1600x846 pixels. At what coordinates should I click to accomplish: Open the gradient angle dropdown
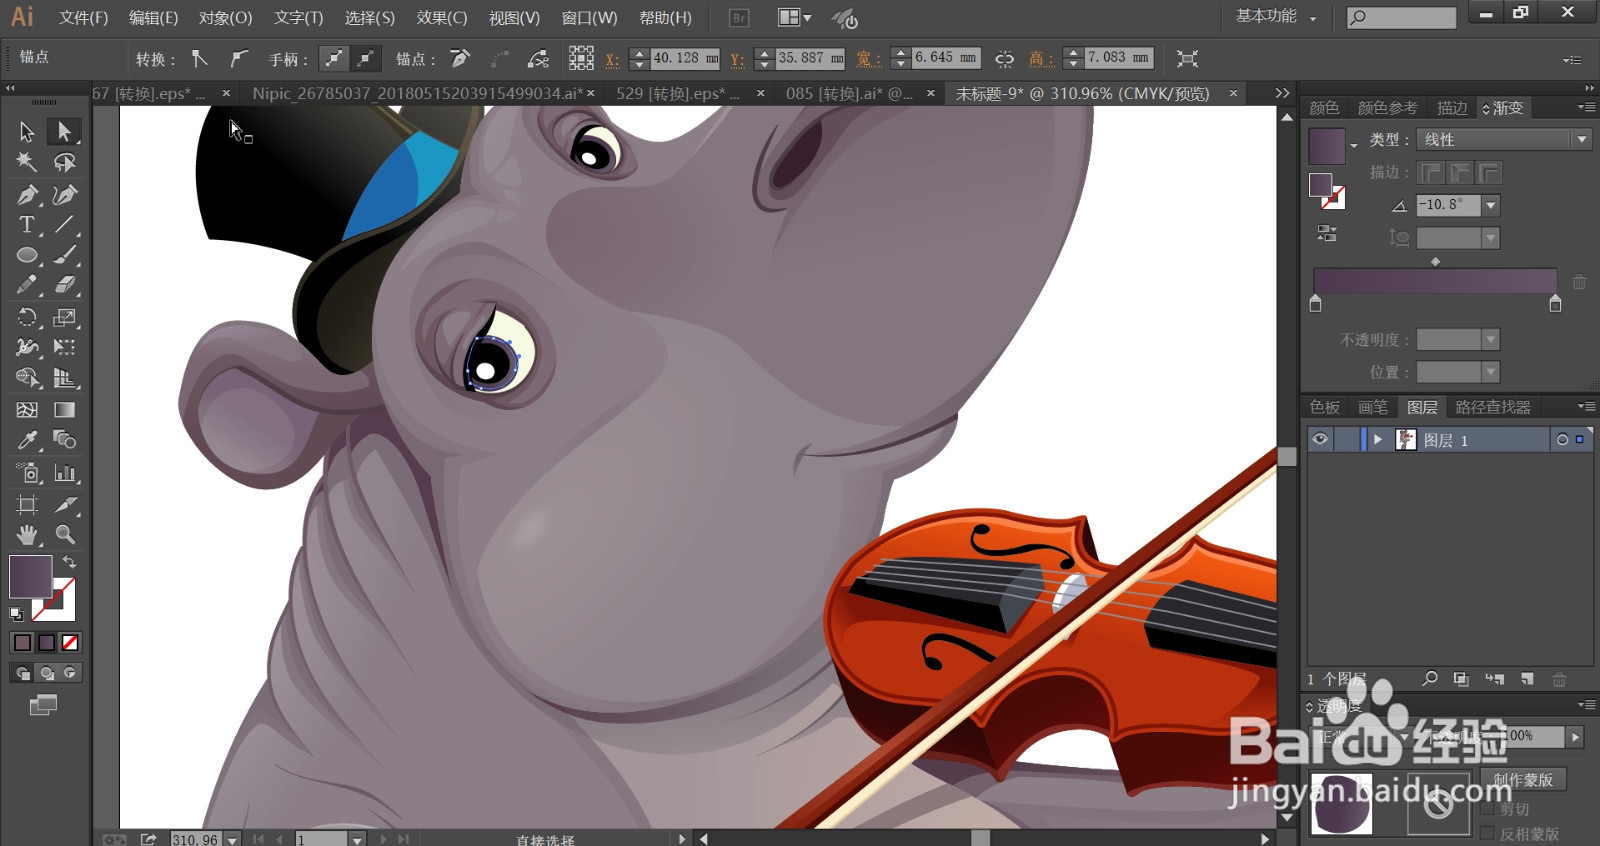(1491, 205)
